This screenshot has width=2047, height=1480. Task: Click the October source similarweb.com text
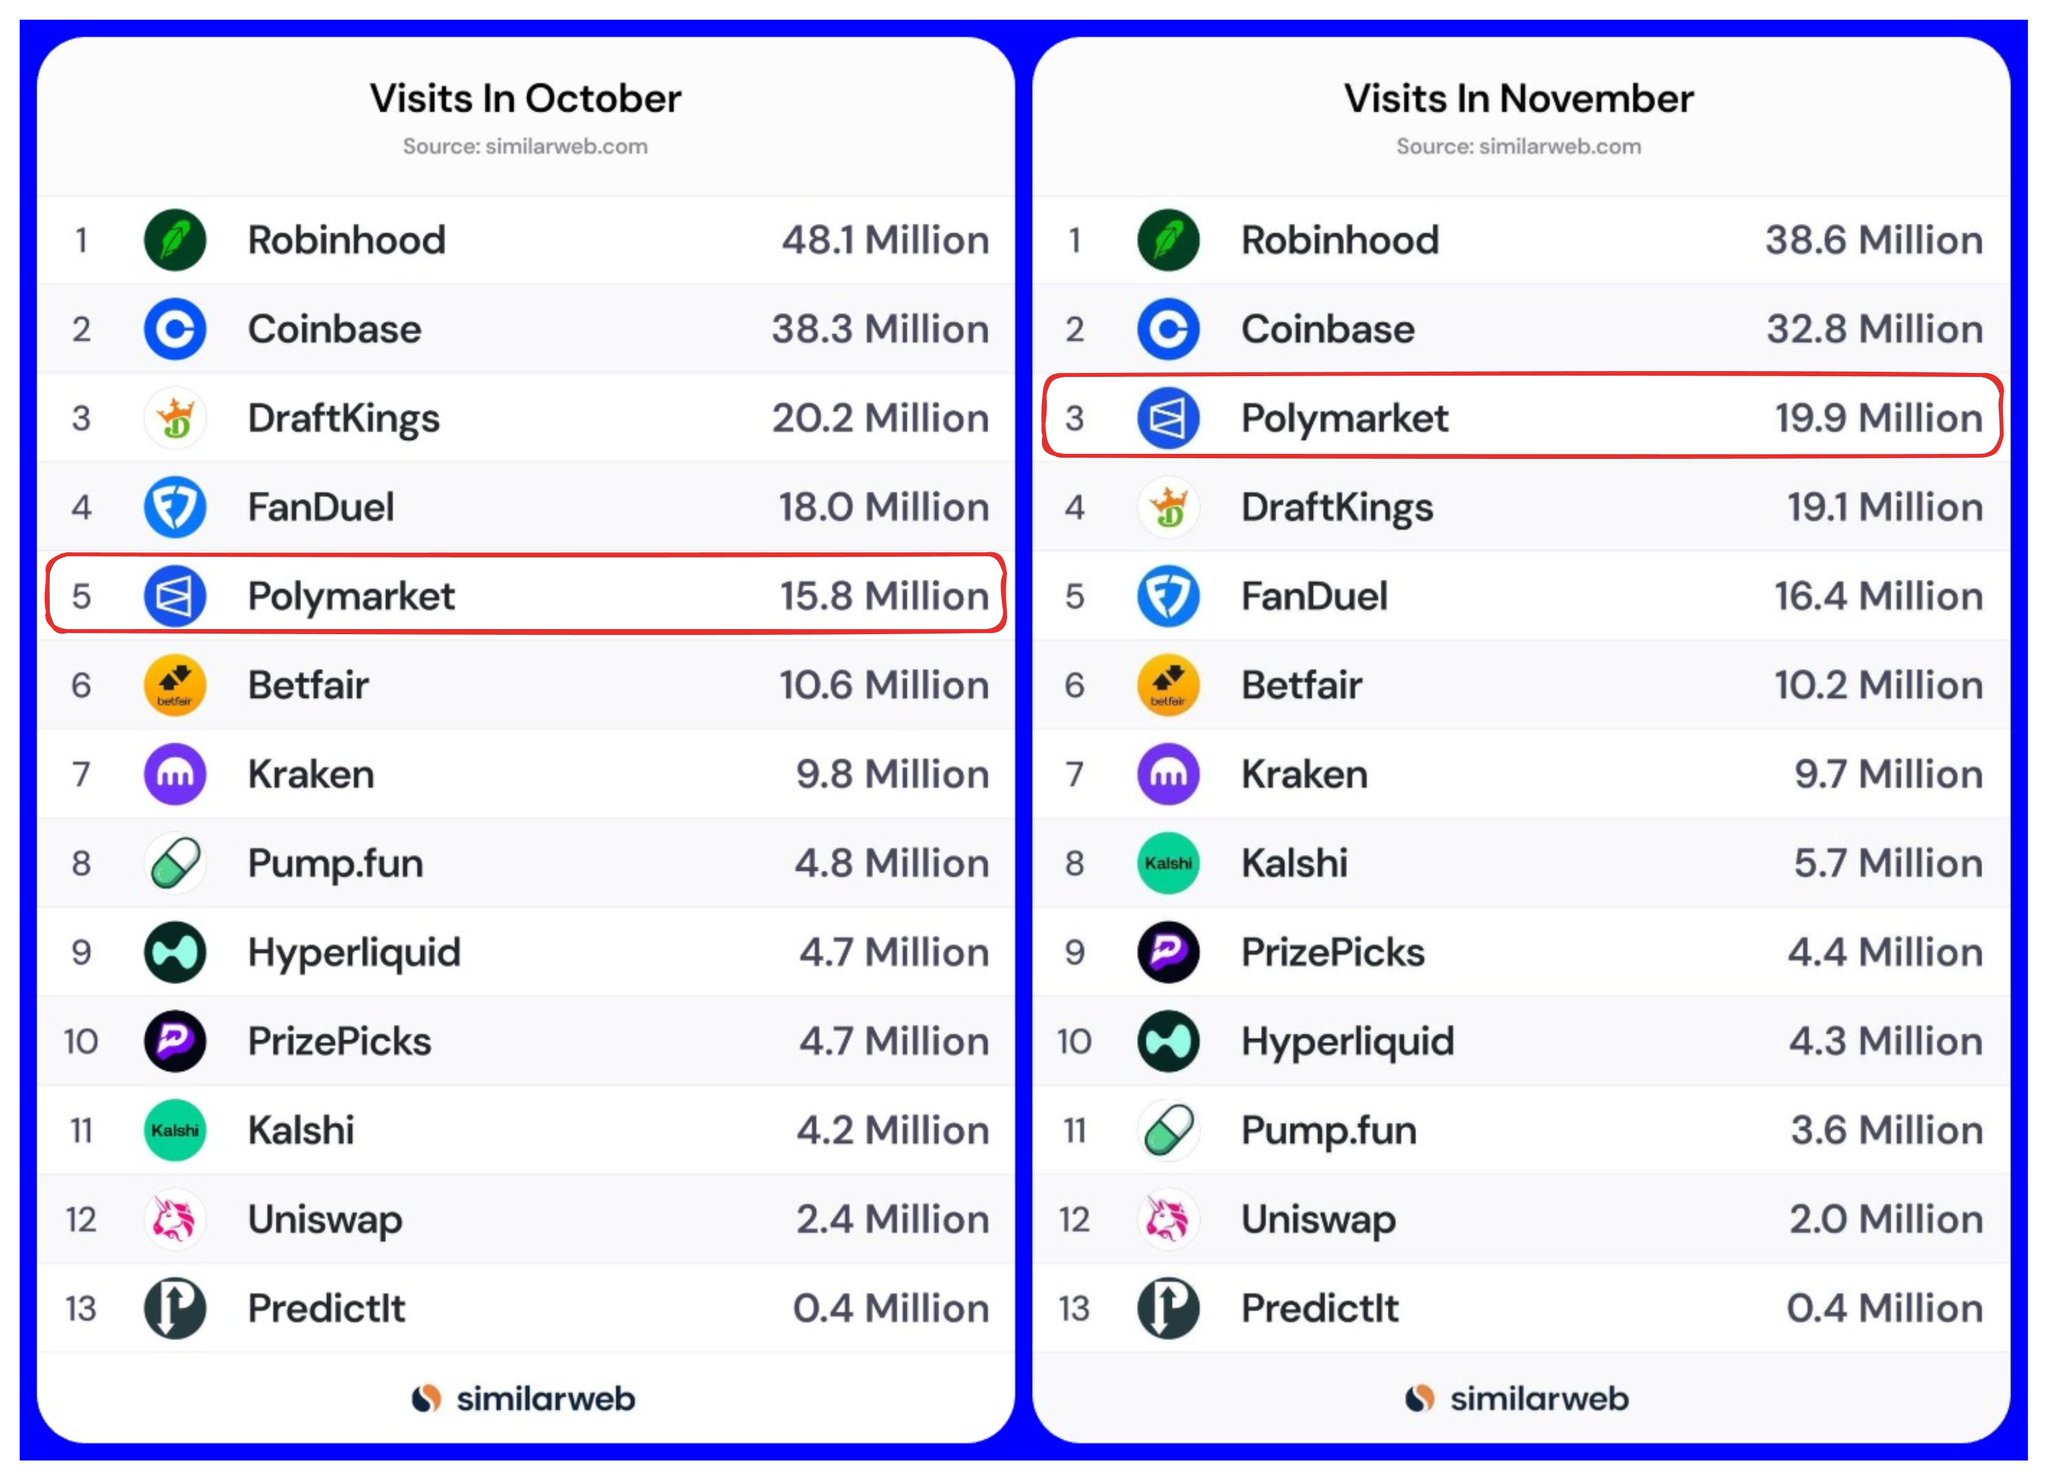pos(525,147)
